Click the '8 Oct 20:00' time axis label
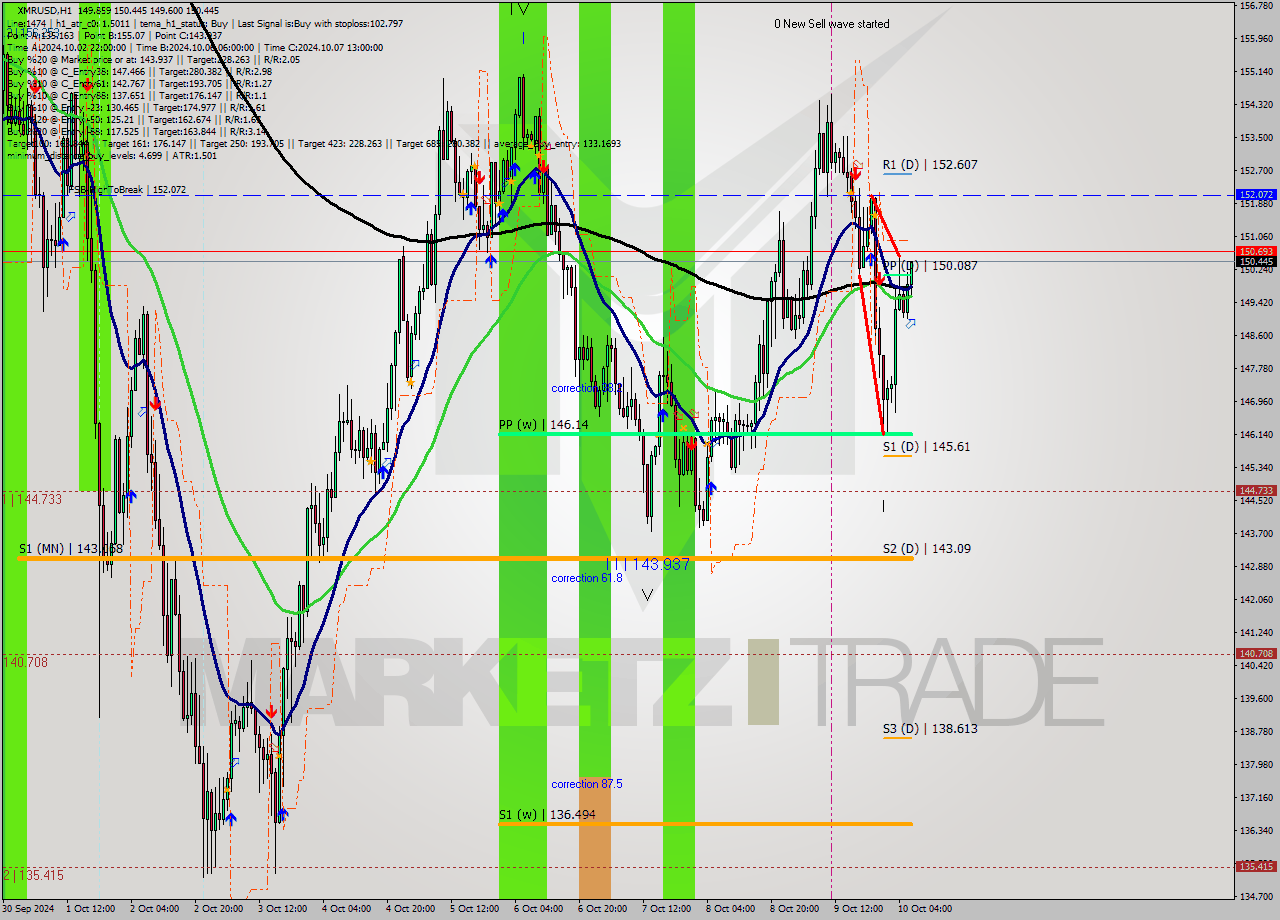Image resolution: width=1280 pixels, height=920 pixels. (794, 909)
